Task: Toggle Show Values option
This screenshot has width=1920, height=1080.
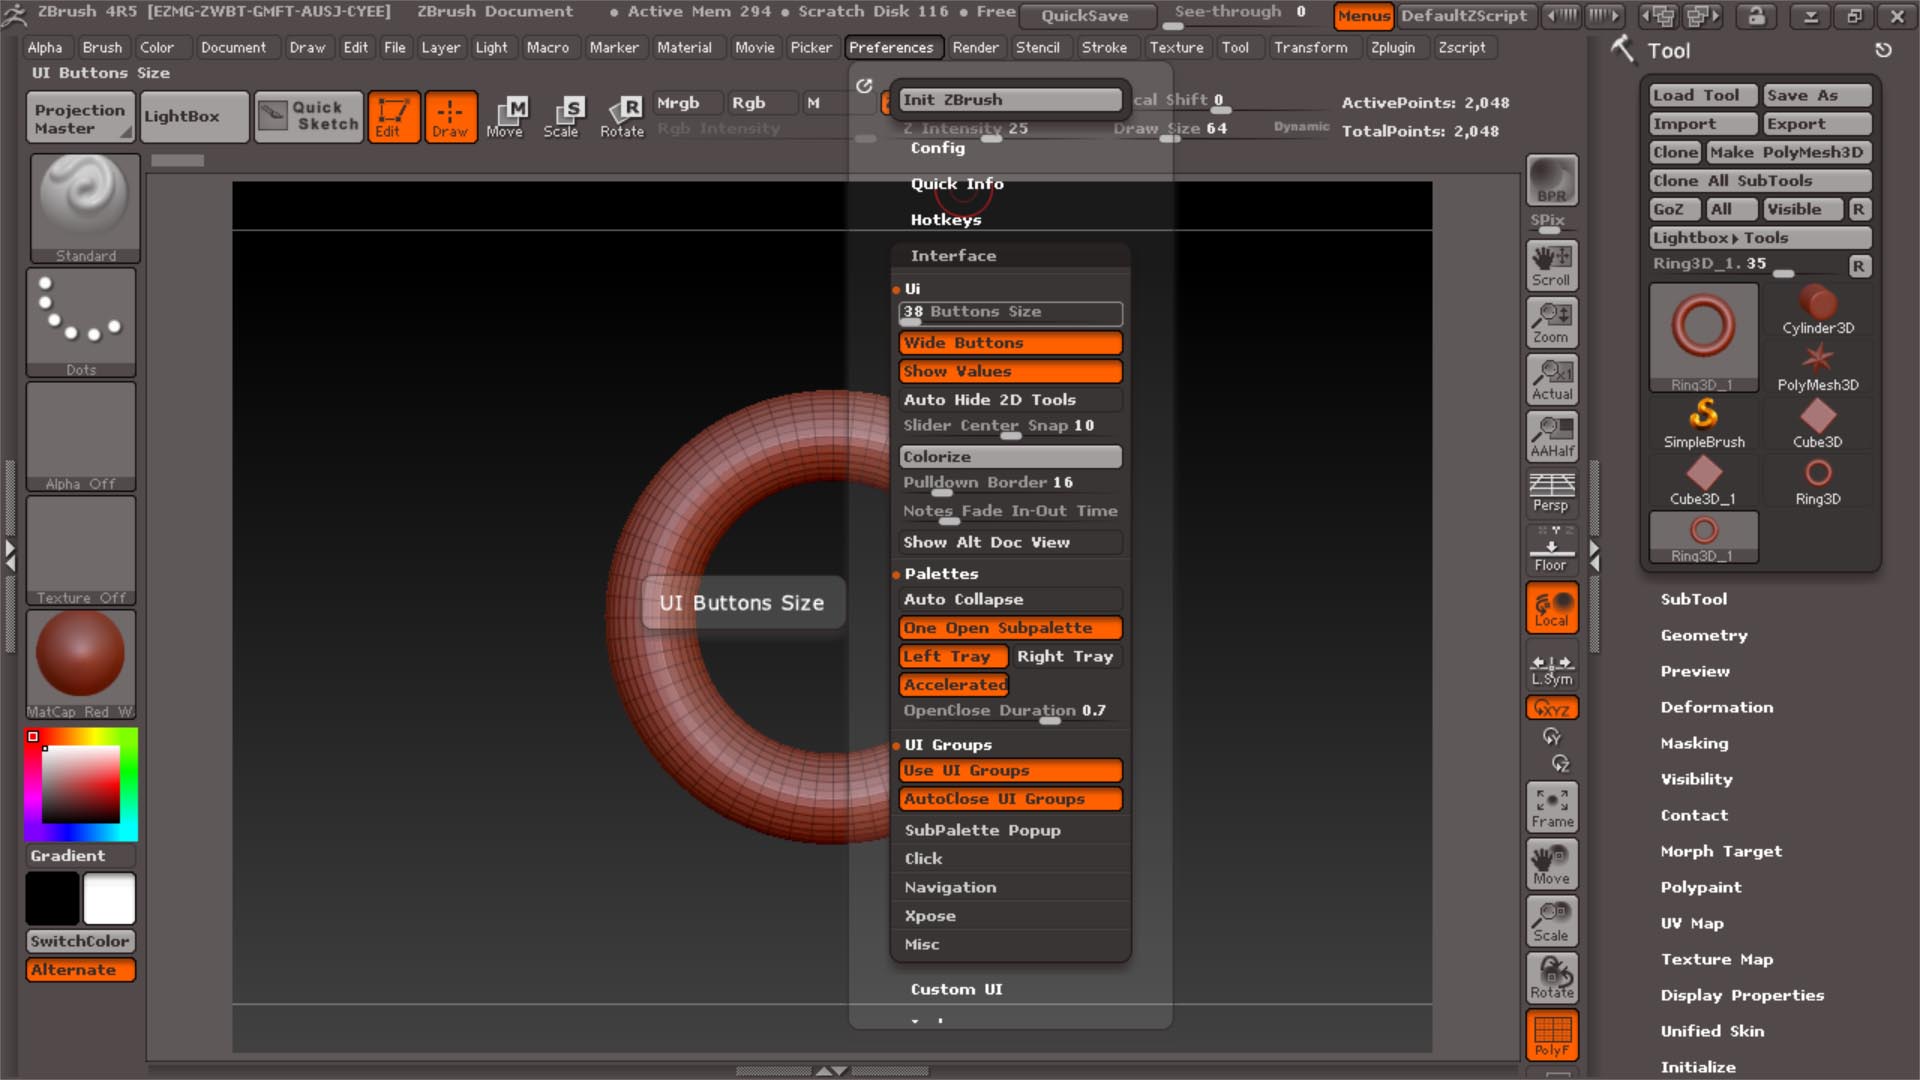Action: click(x=1010, y=371)
